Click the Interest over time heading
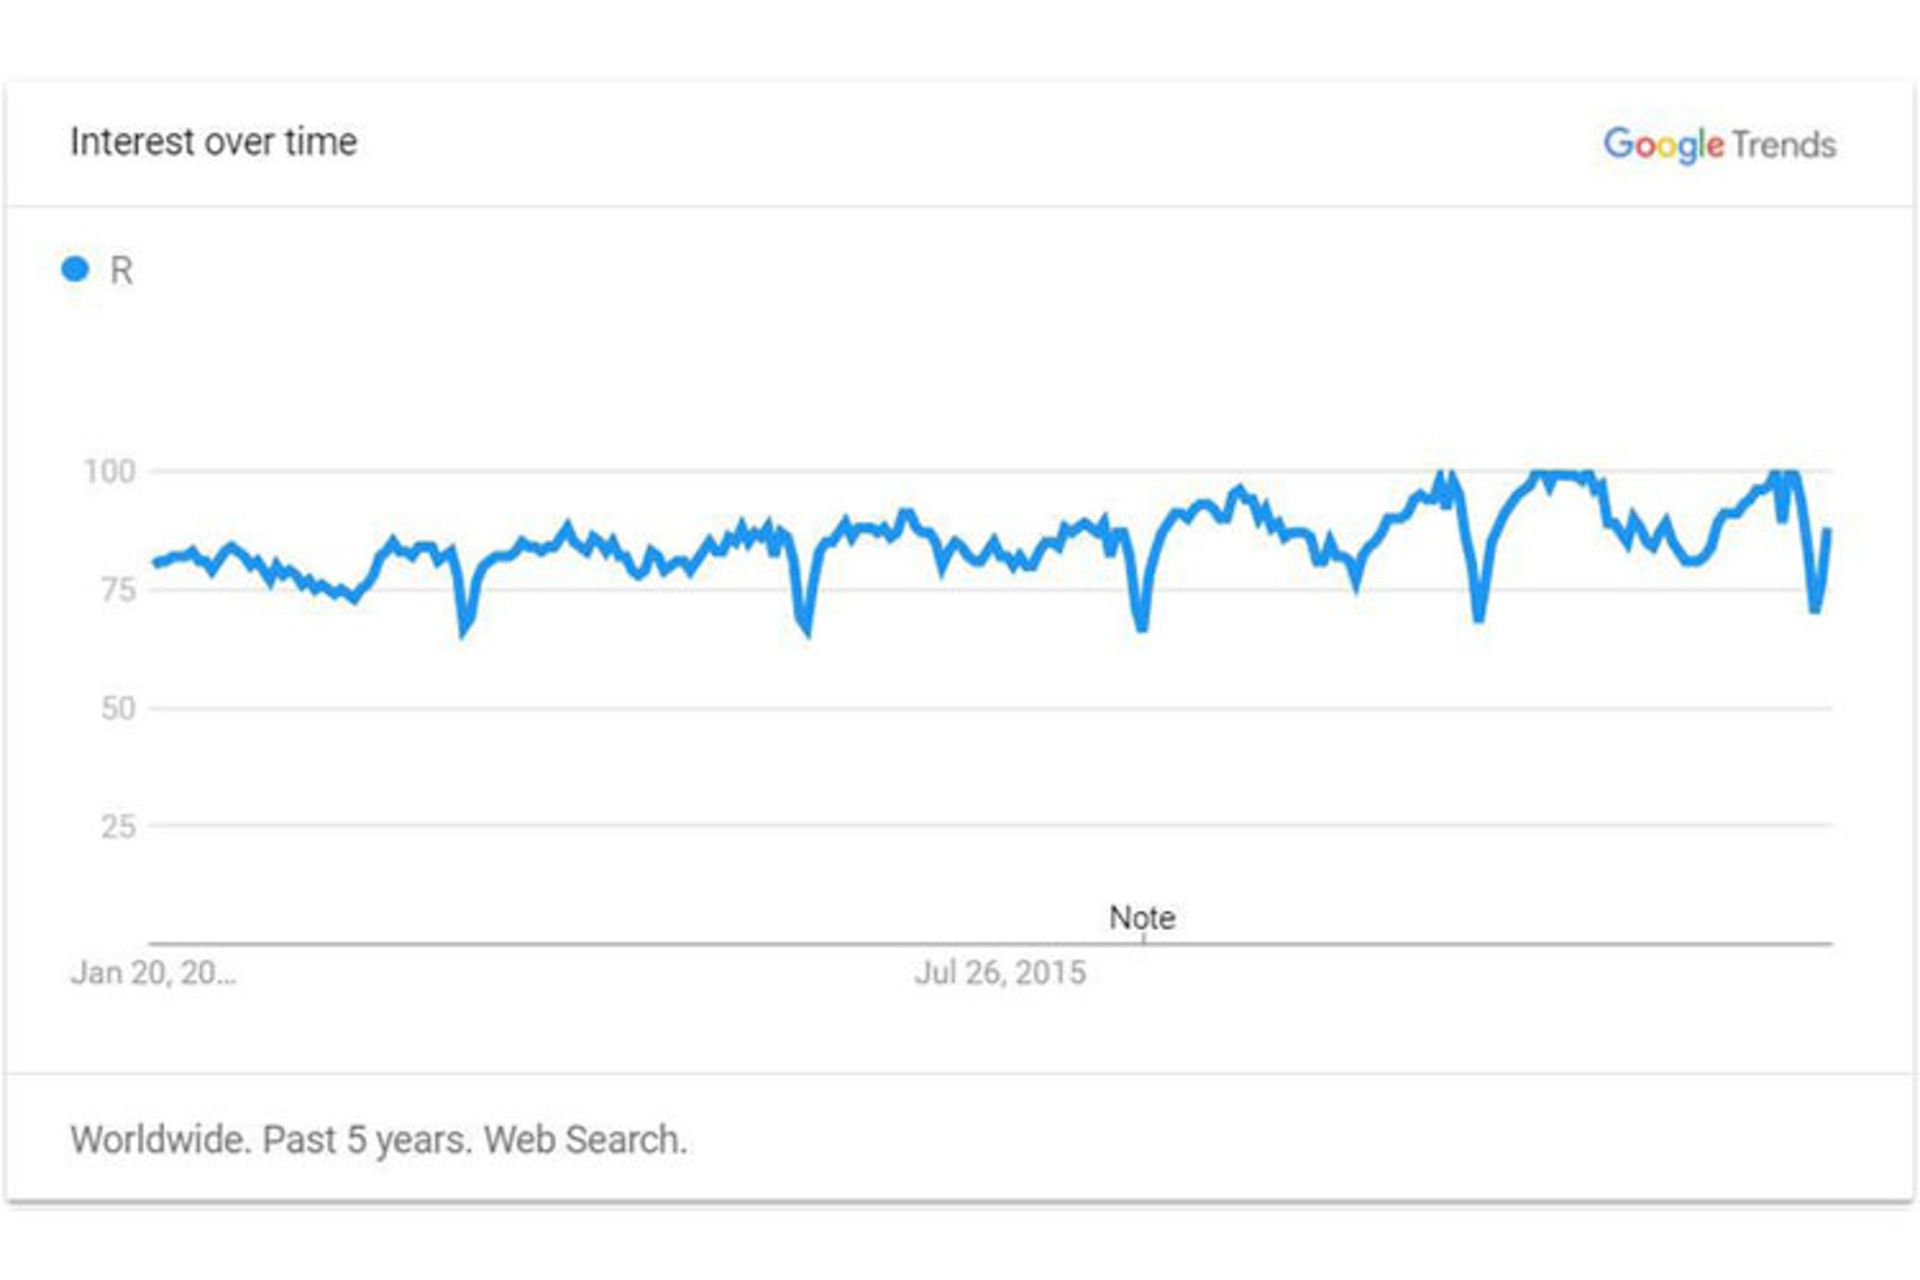 pyautogui.click(x=213, y=142)
